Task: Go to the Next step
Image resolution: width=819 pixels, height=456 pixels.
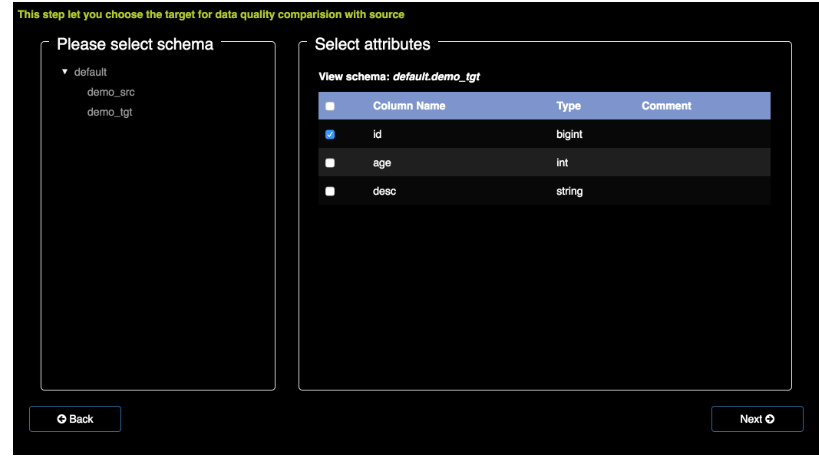Action: 757,419
